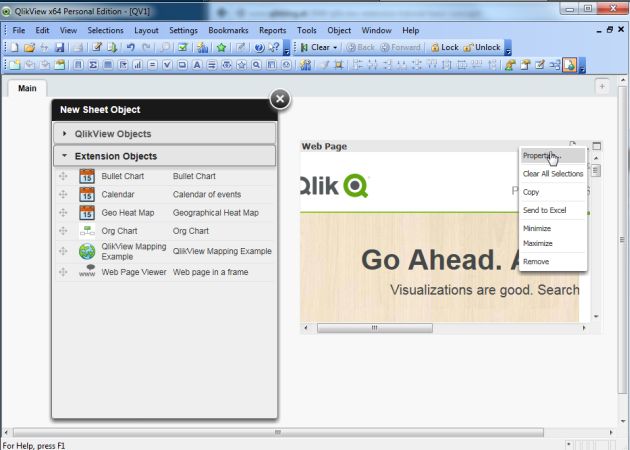The image size is (630, 450).
Task: Choose Remove in the context menu
Action: 553,262
